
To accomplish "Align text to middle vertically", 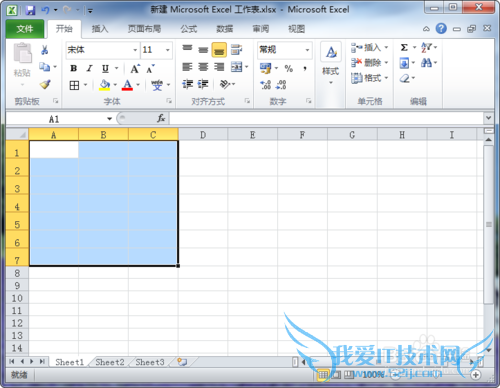I will (203, 50).
